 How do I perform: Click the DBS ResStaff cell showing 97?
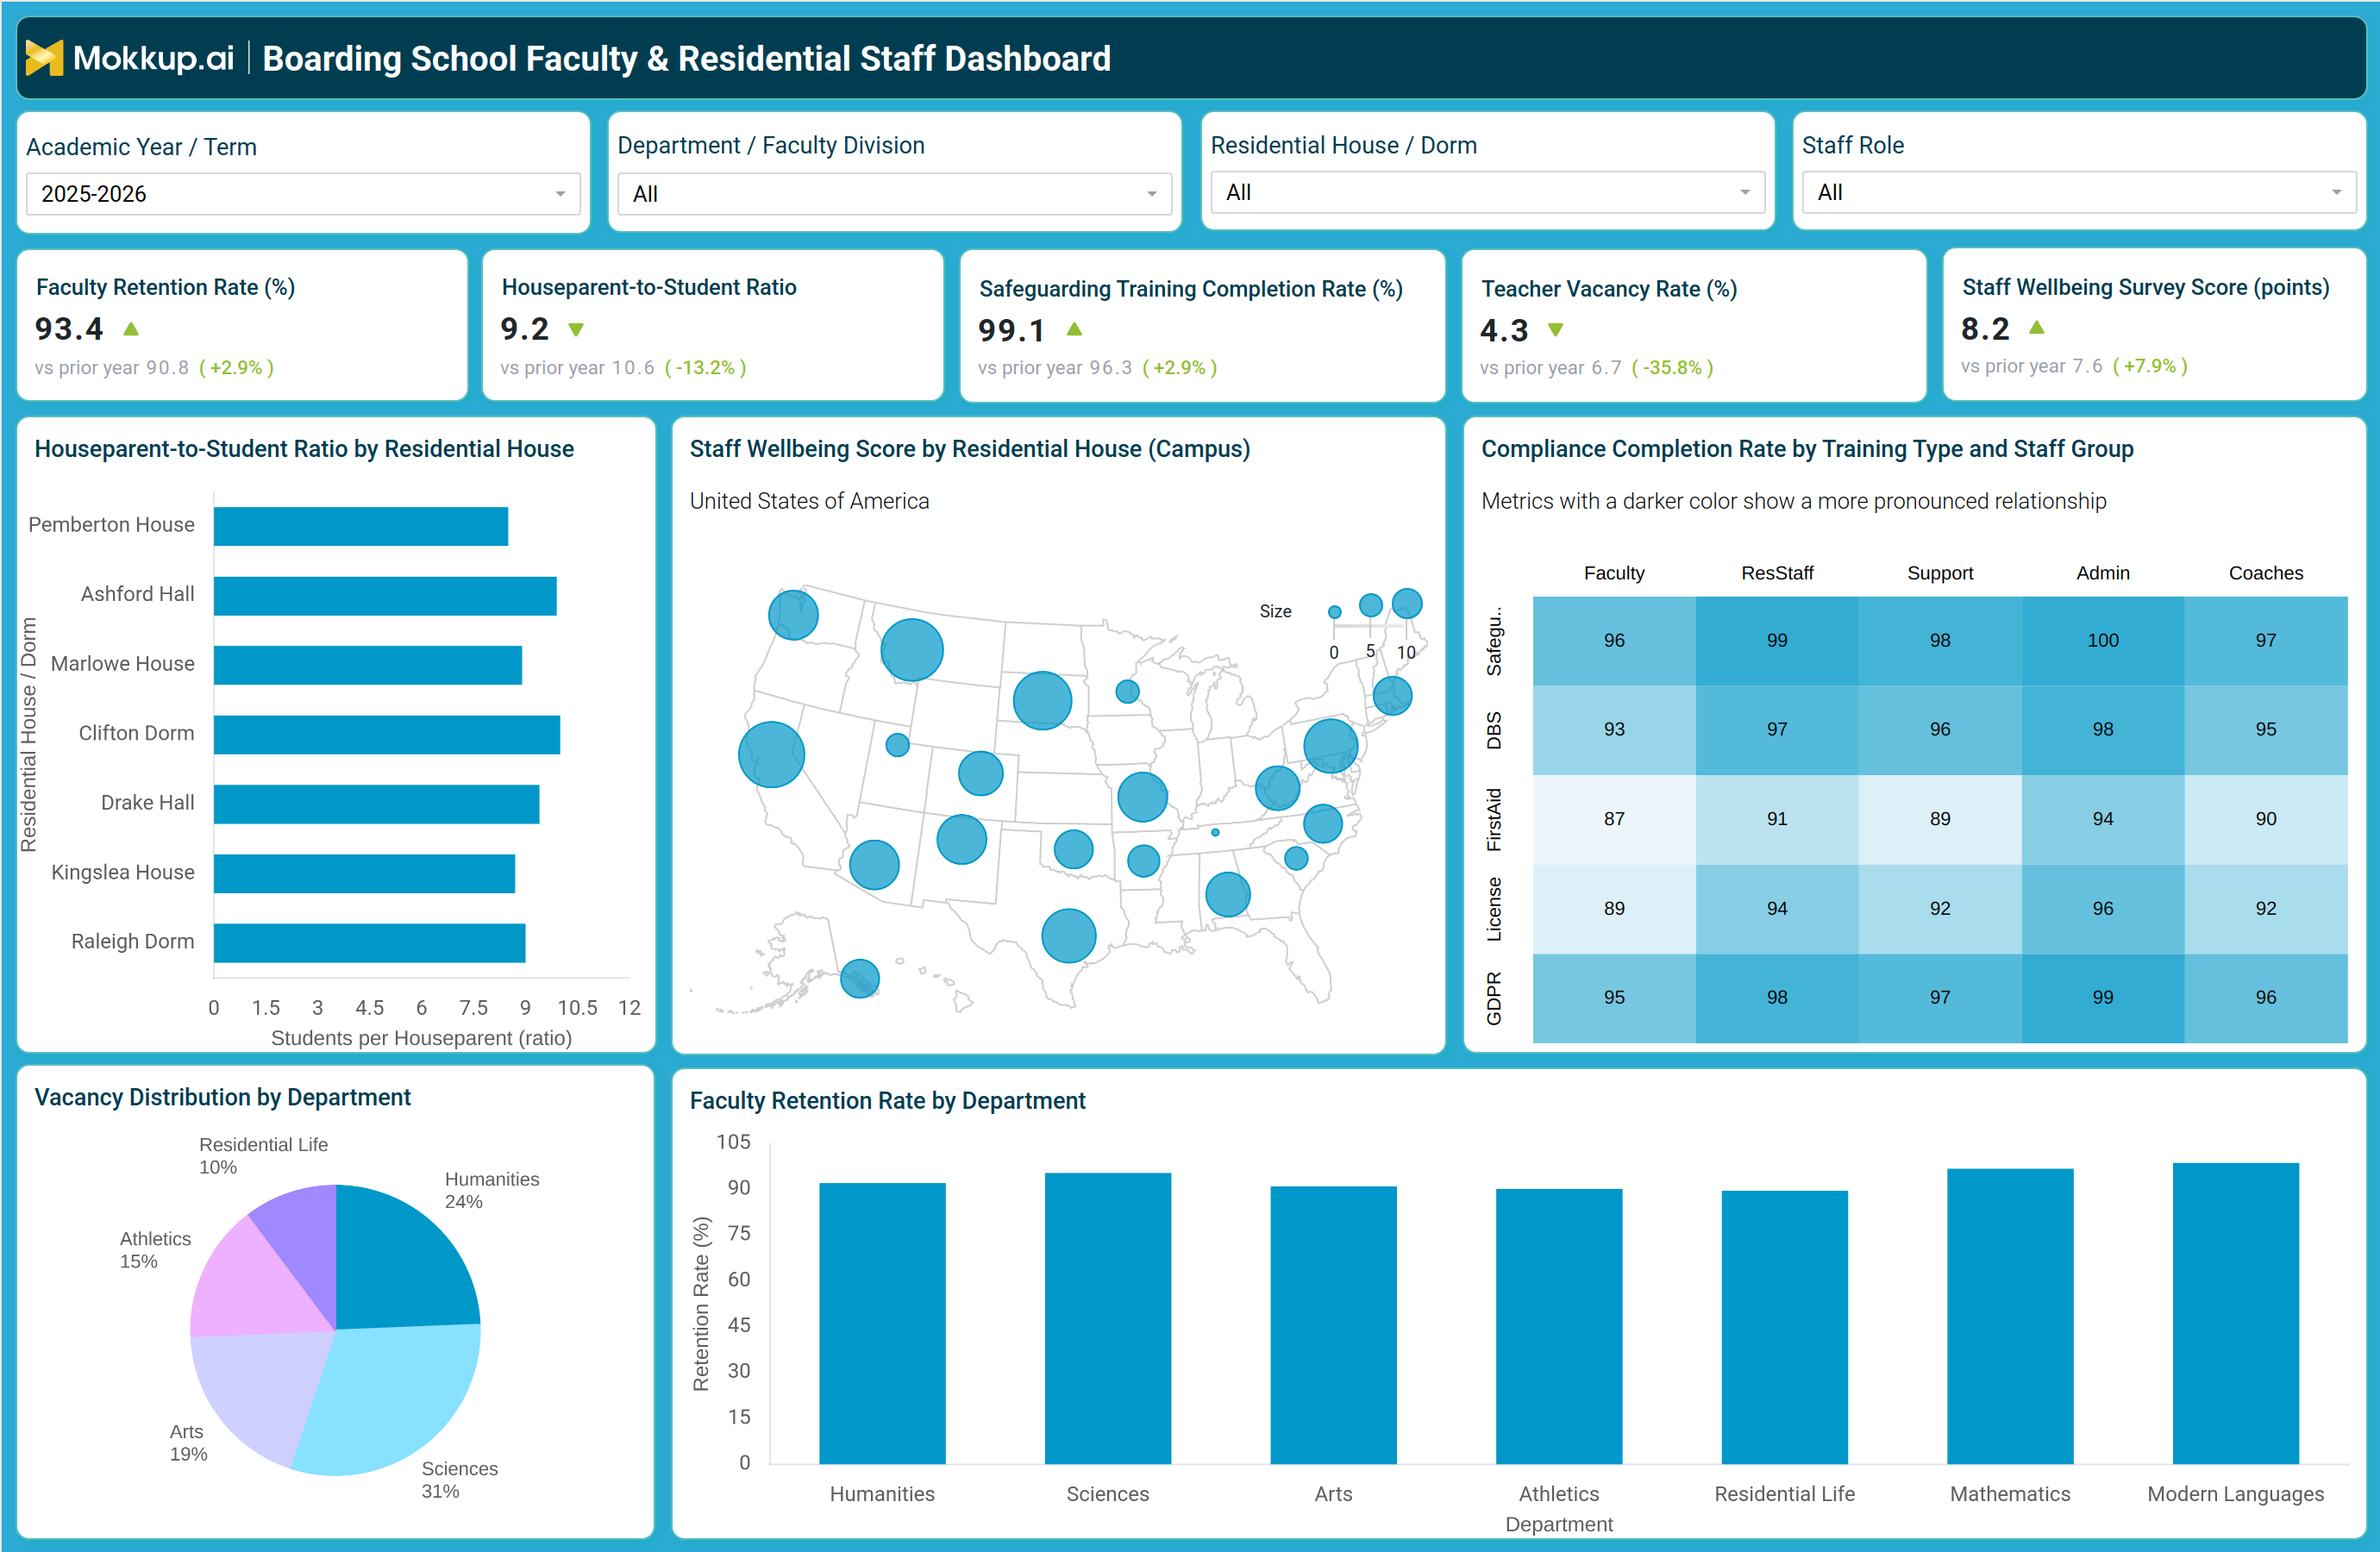[x=1777, y=730]
